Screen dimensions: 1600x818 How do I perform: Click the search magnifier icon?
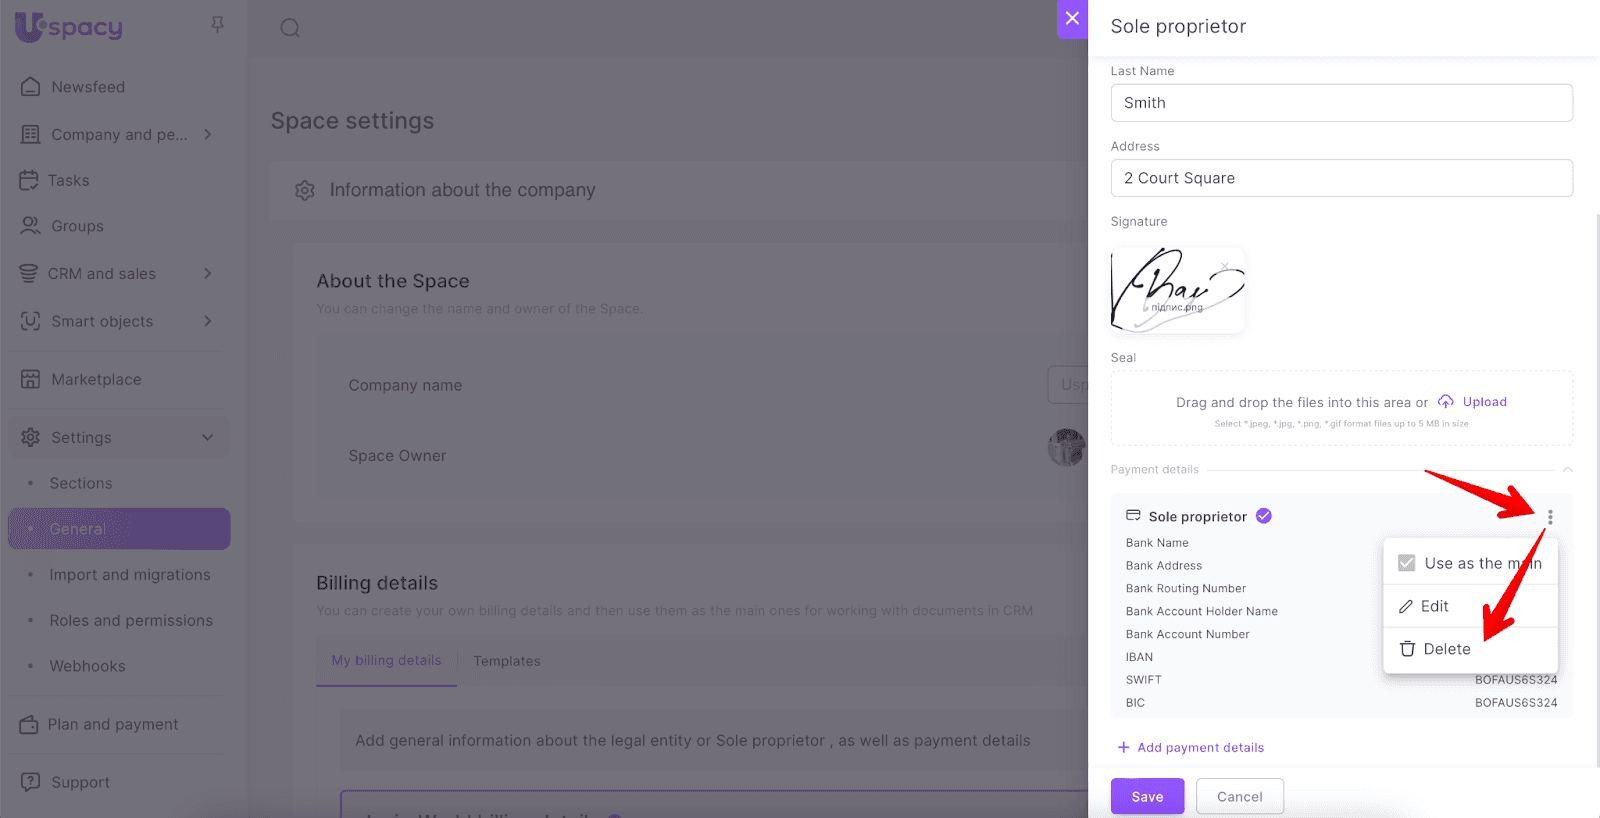tap(290, 28)
